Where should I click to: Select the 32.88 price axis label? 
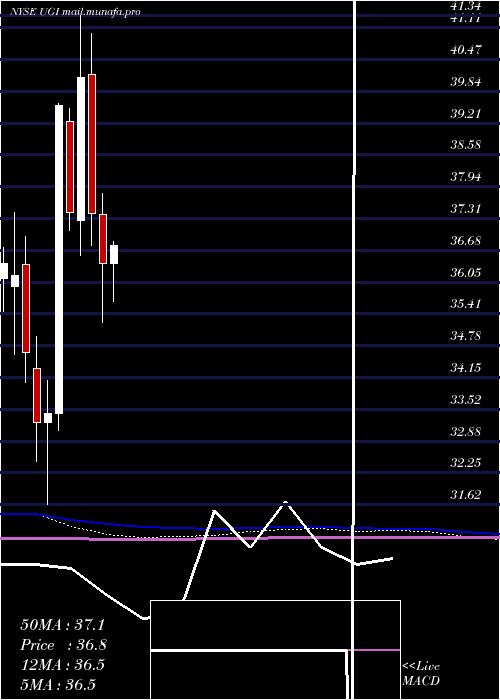click(467, 432)
